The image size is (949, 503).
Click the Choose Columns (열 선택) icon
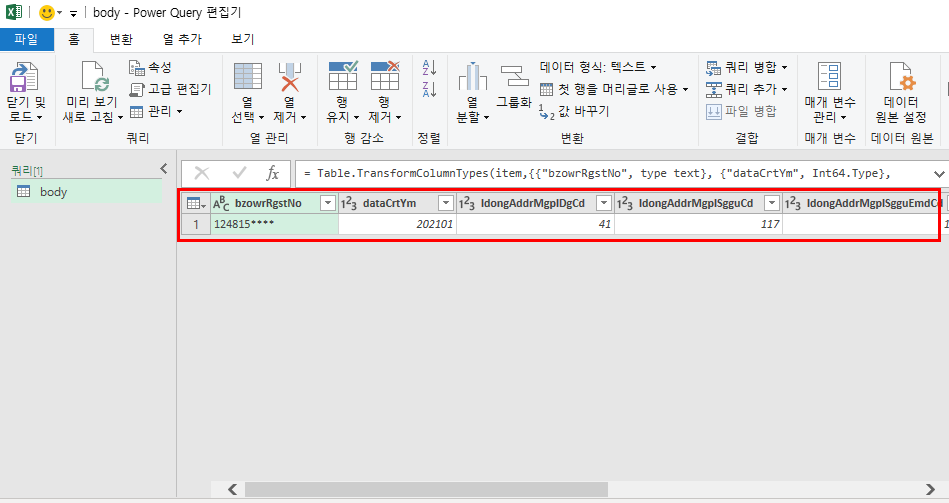point(248,76)
